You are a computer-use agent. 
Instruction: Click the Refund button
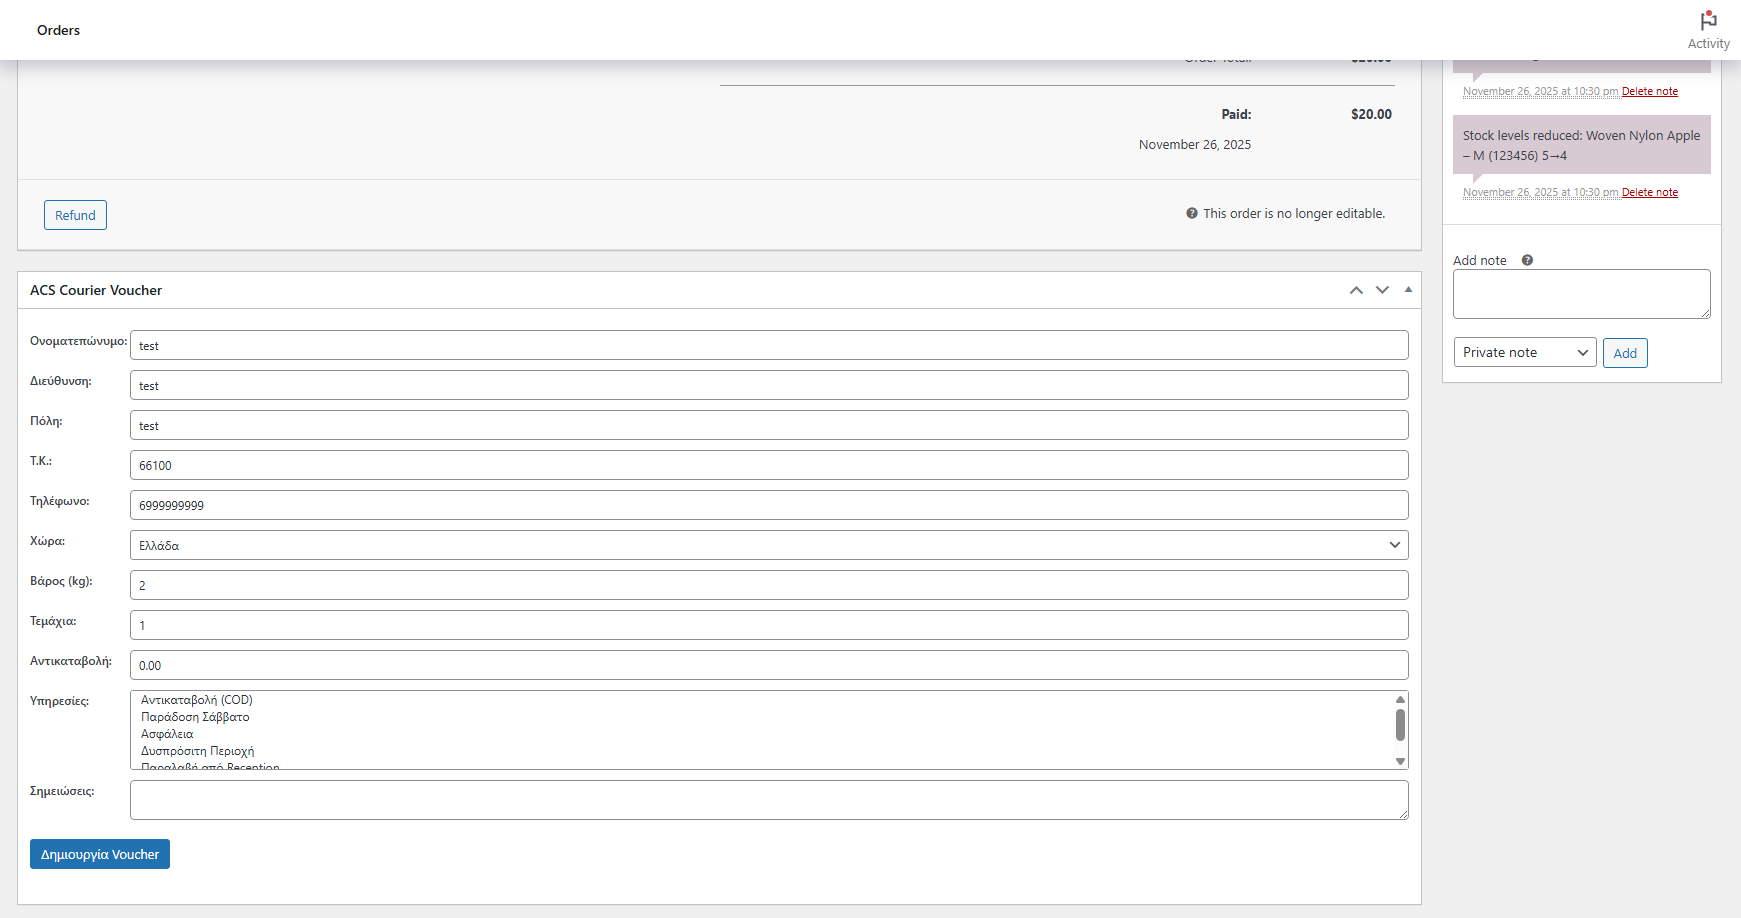pyautogui.click(x=75, y=215)
